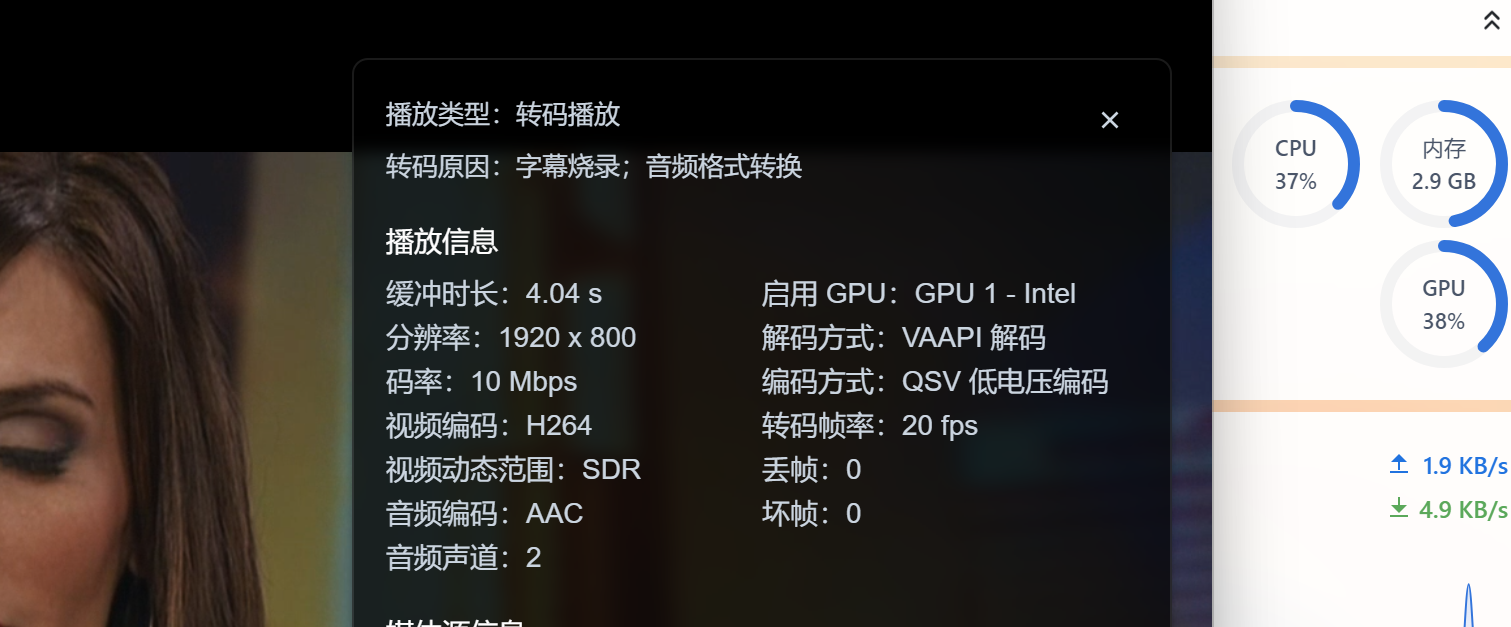Click the memory 2.9 GB gauge

pyautogui.click(x=1443, y=164)
